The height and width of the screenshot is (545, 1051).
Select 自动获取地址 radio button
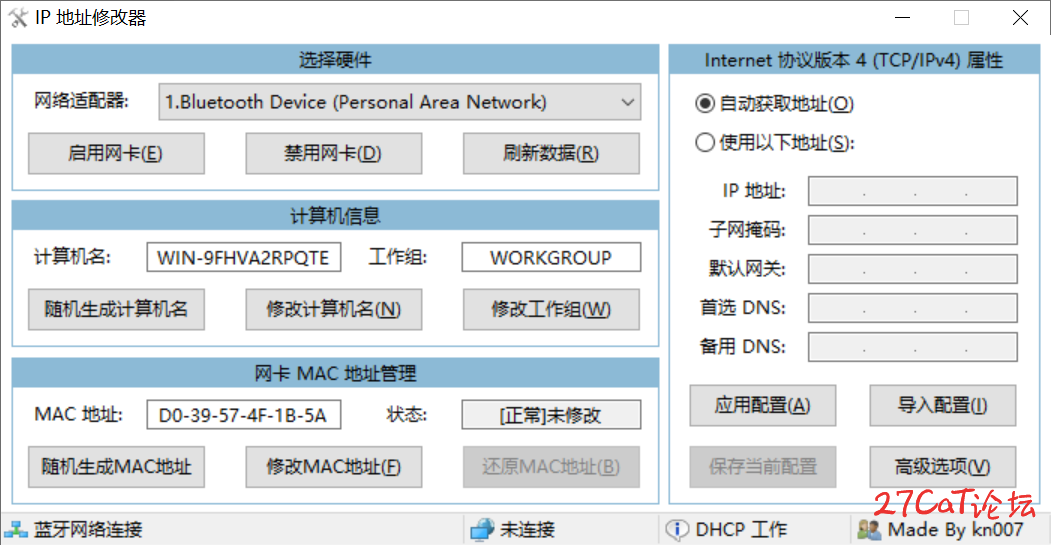coord(704,104)
